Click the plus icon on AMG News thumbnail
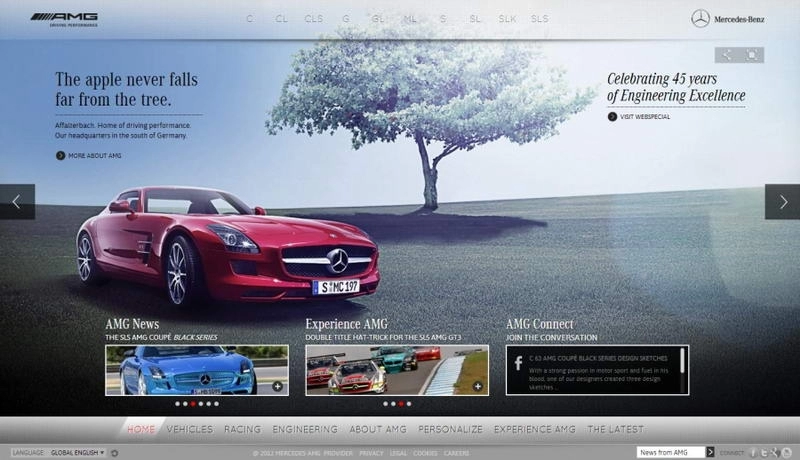Image resolution: width=800 pixels, height=460 pixels. click(277, 386)
